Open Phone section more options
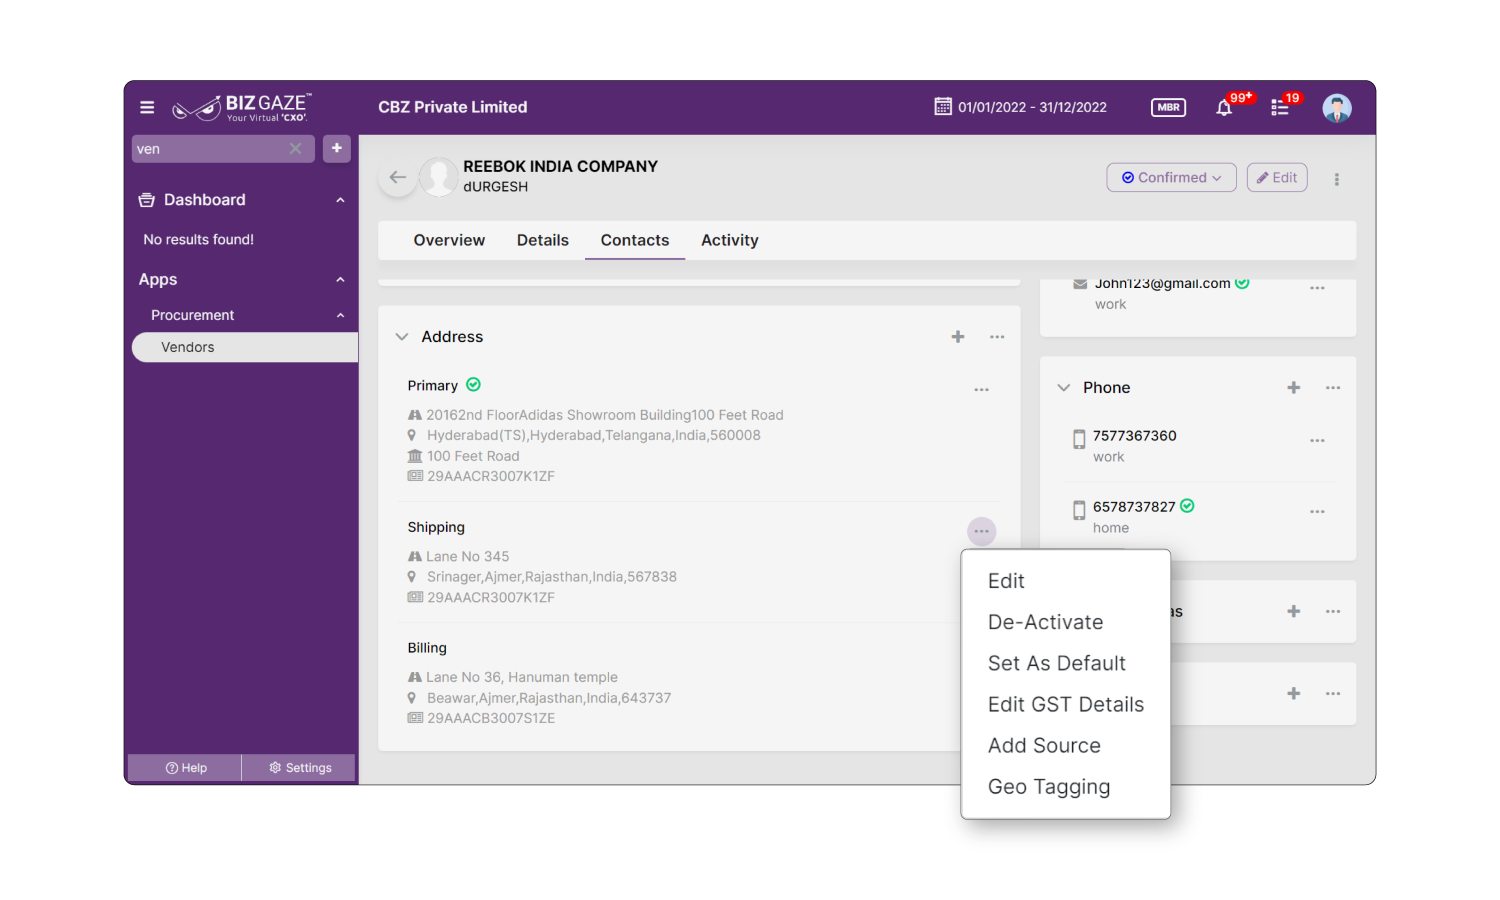This screenshot has height=900, width=1500. (1333, 387)
